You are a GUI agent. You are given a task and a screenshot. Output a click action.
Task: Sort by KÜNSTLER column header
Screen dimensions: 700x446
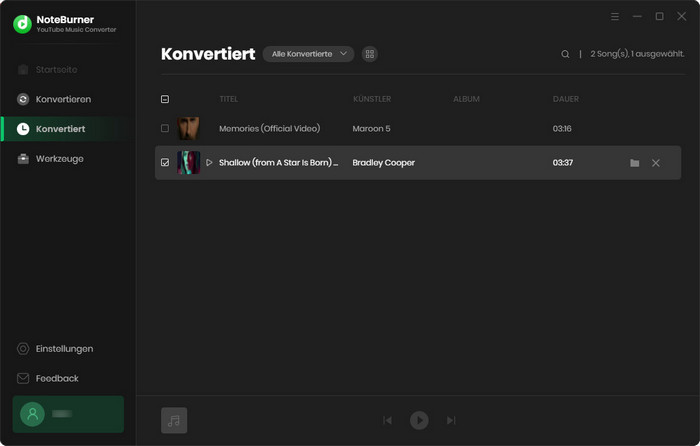point(372,99)
